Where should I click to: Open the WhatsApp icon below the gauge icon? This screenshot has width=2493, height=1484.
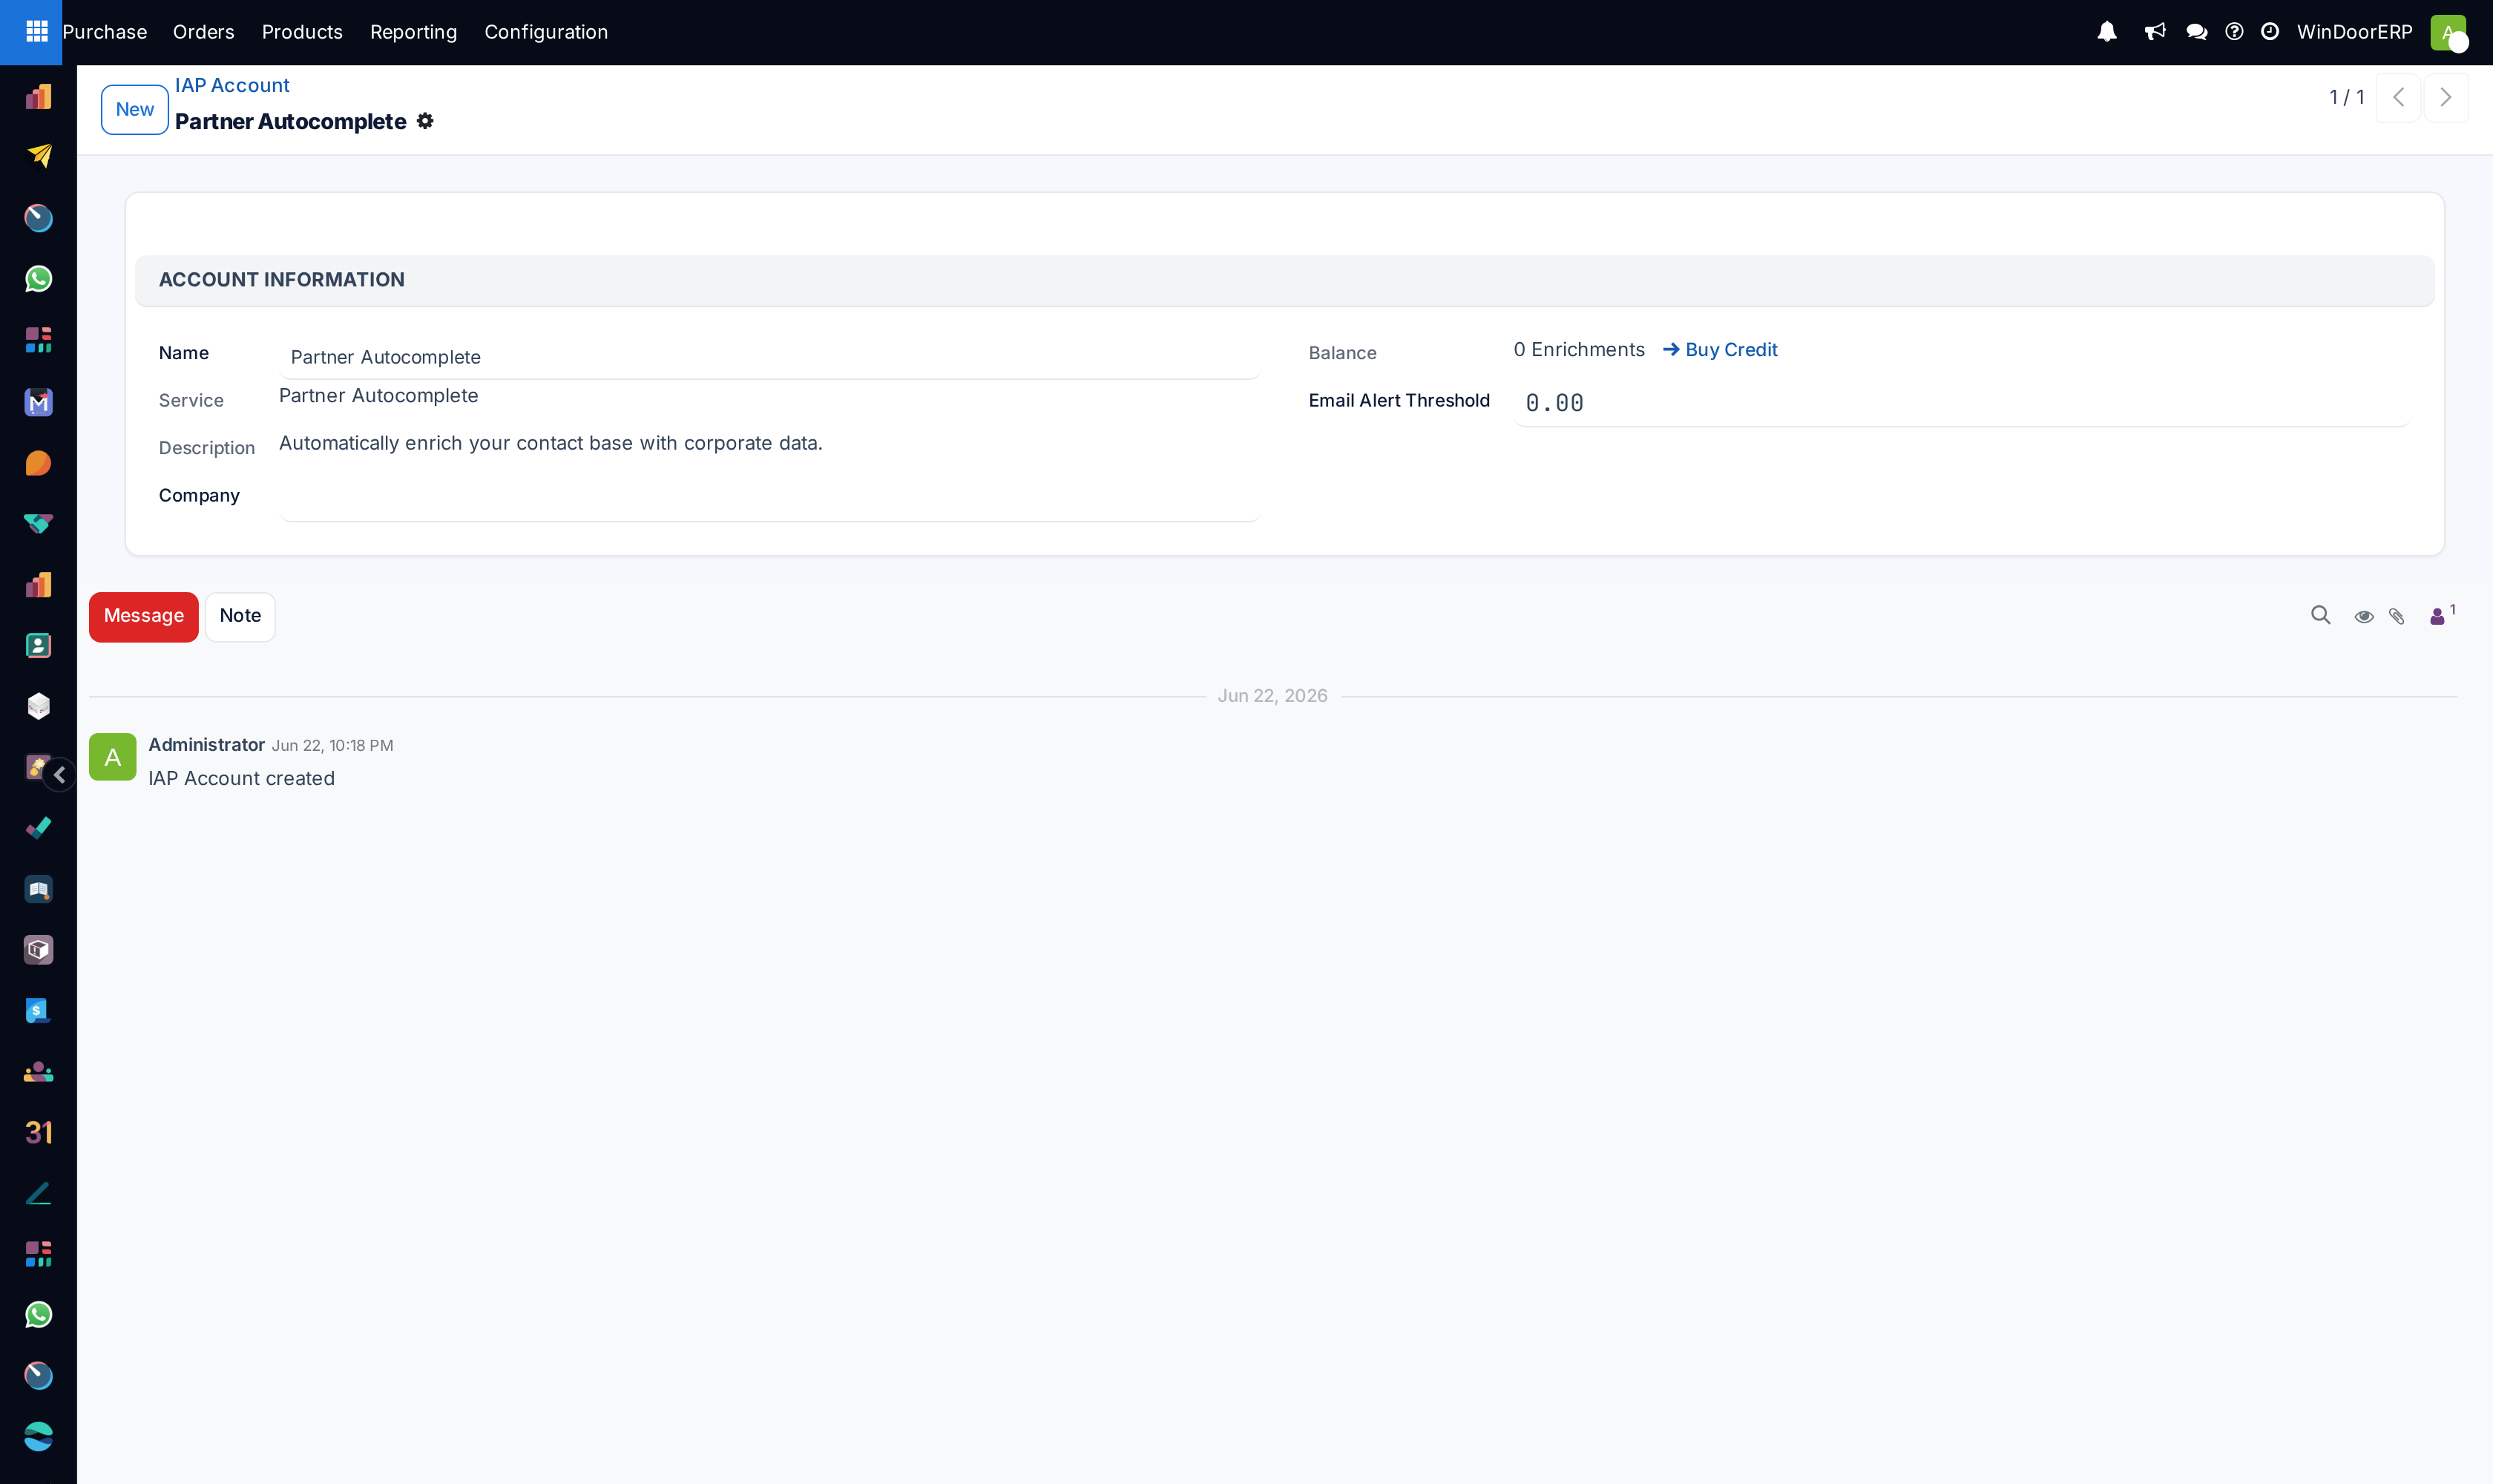point(38,279)
